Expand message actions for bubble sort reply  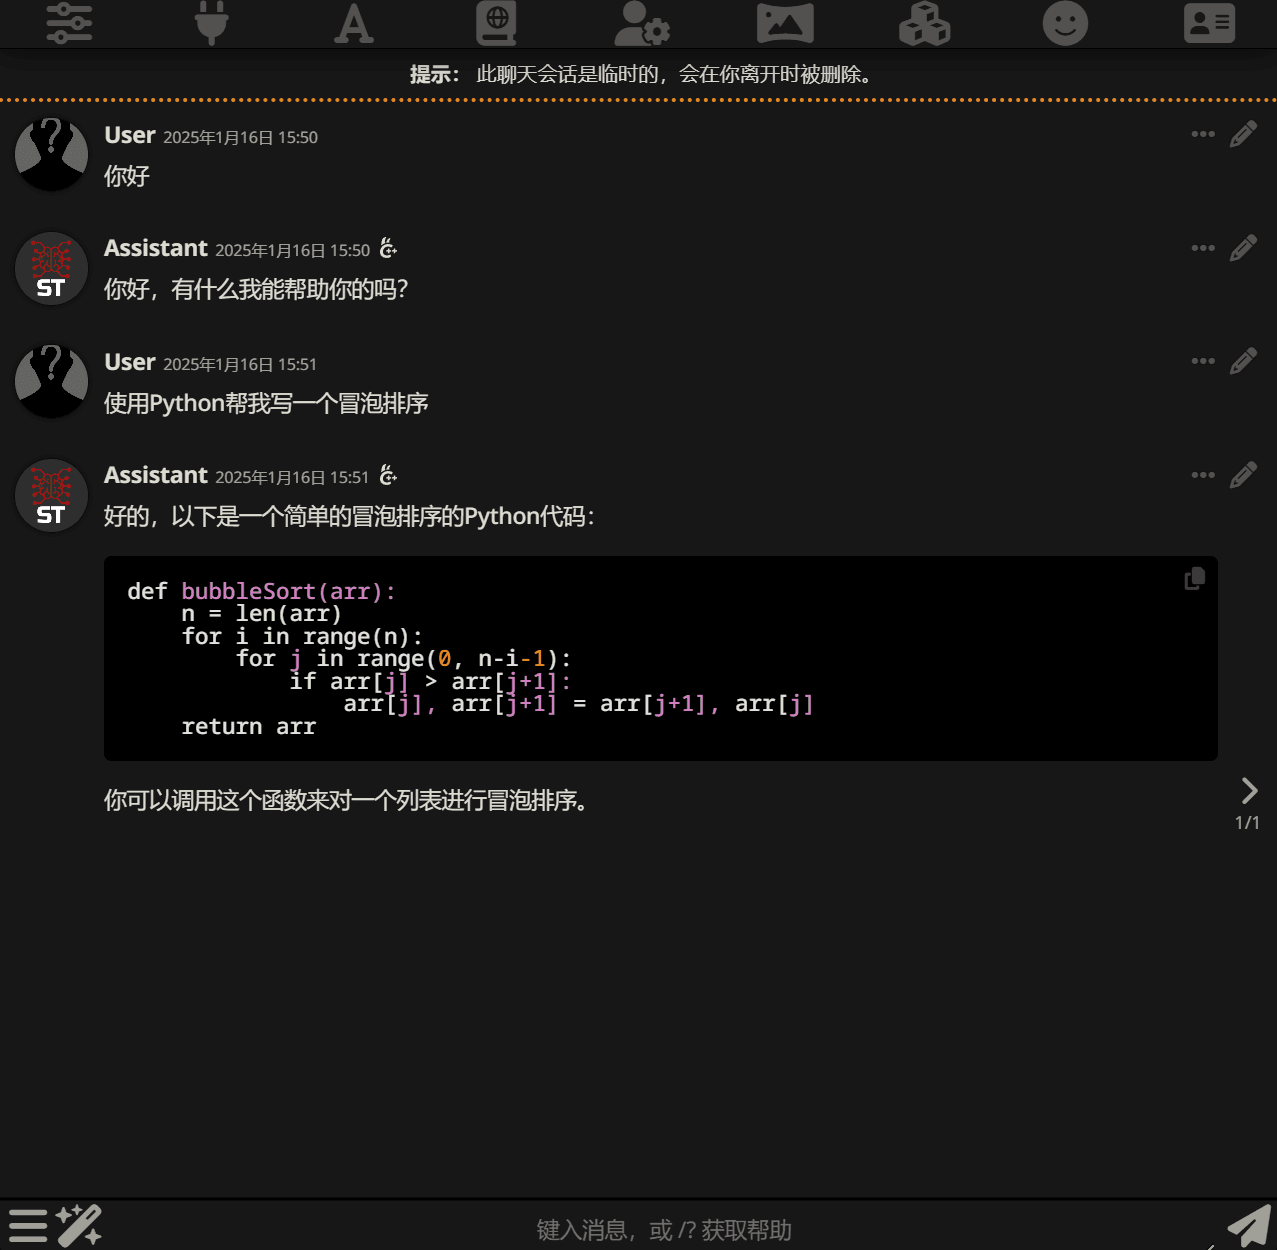[1203, 475]
